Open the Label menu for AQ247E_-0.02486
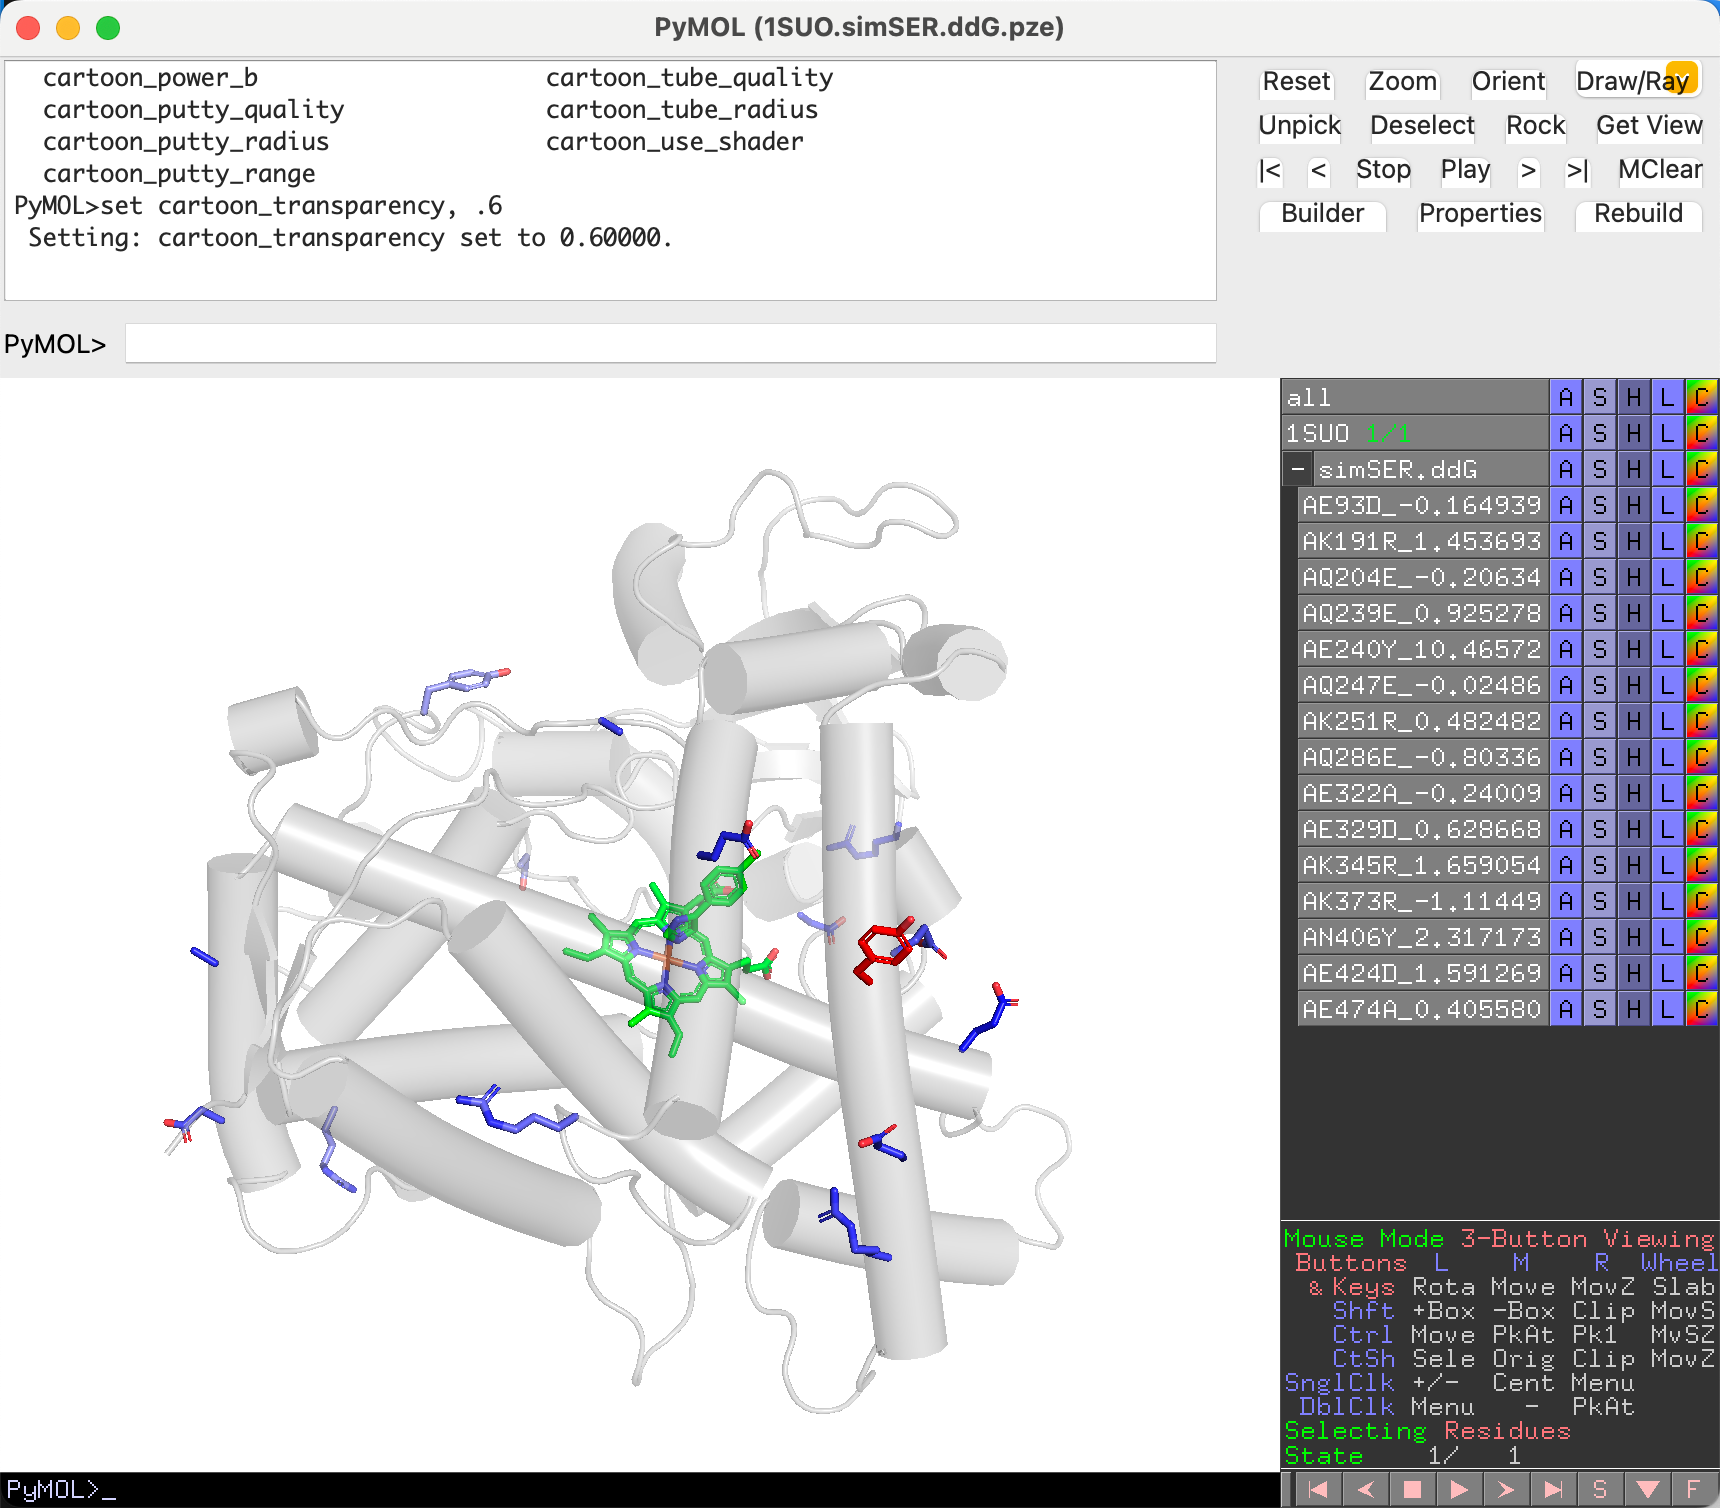 1667,685
